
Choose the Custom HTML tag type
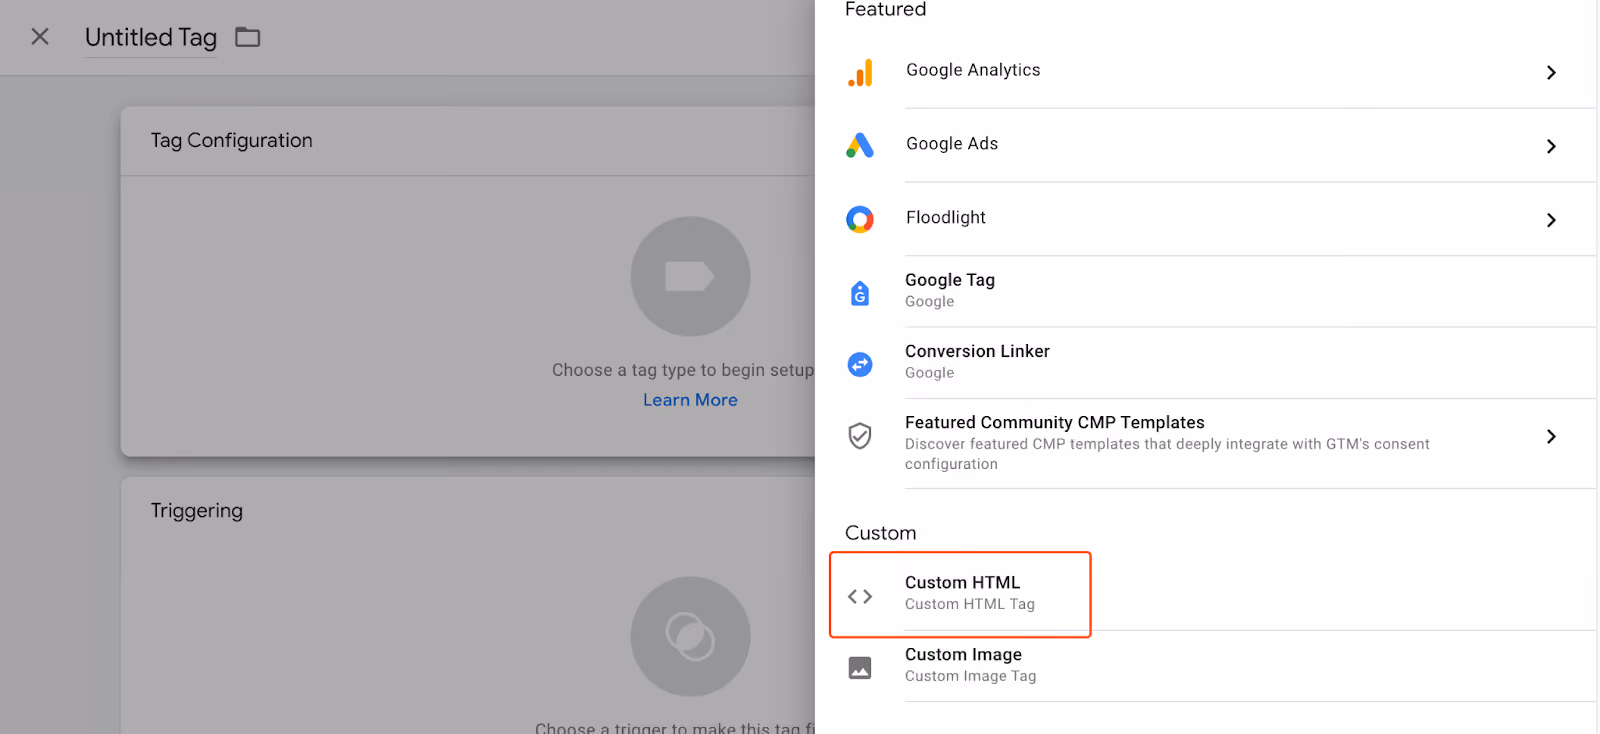(x=1206, y=594)
